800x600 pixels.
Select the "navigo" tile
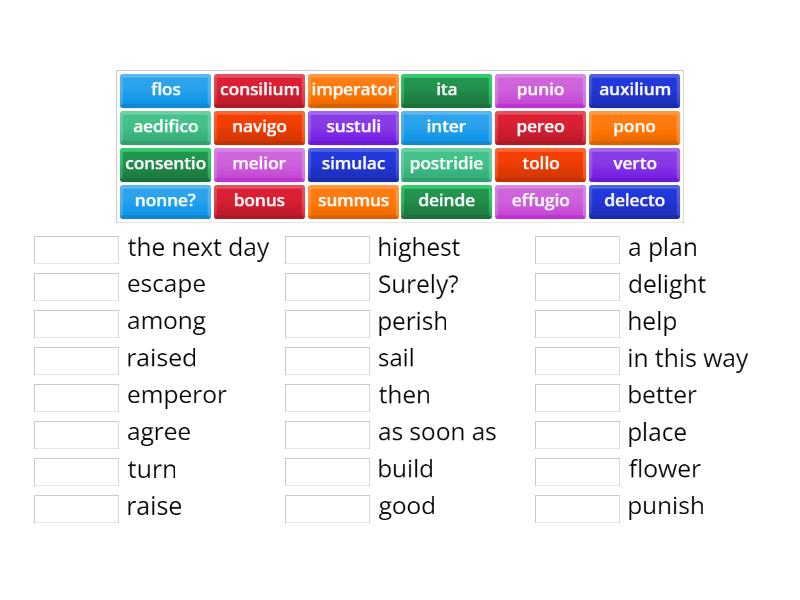click(x=259, y=127)
